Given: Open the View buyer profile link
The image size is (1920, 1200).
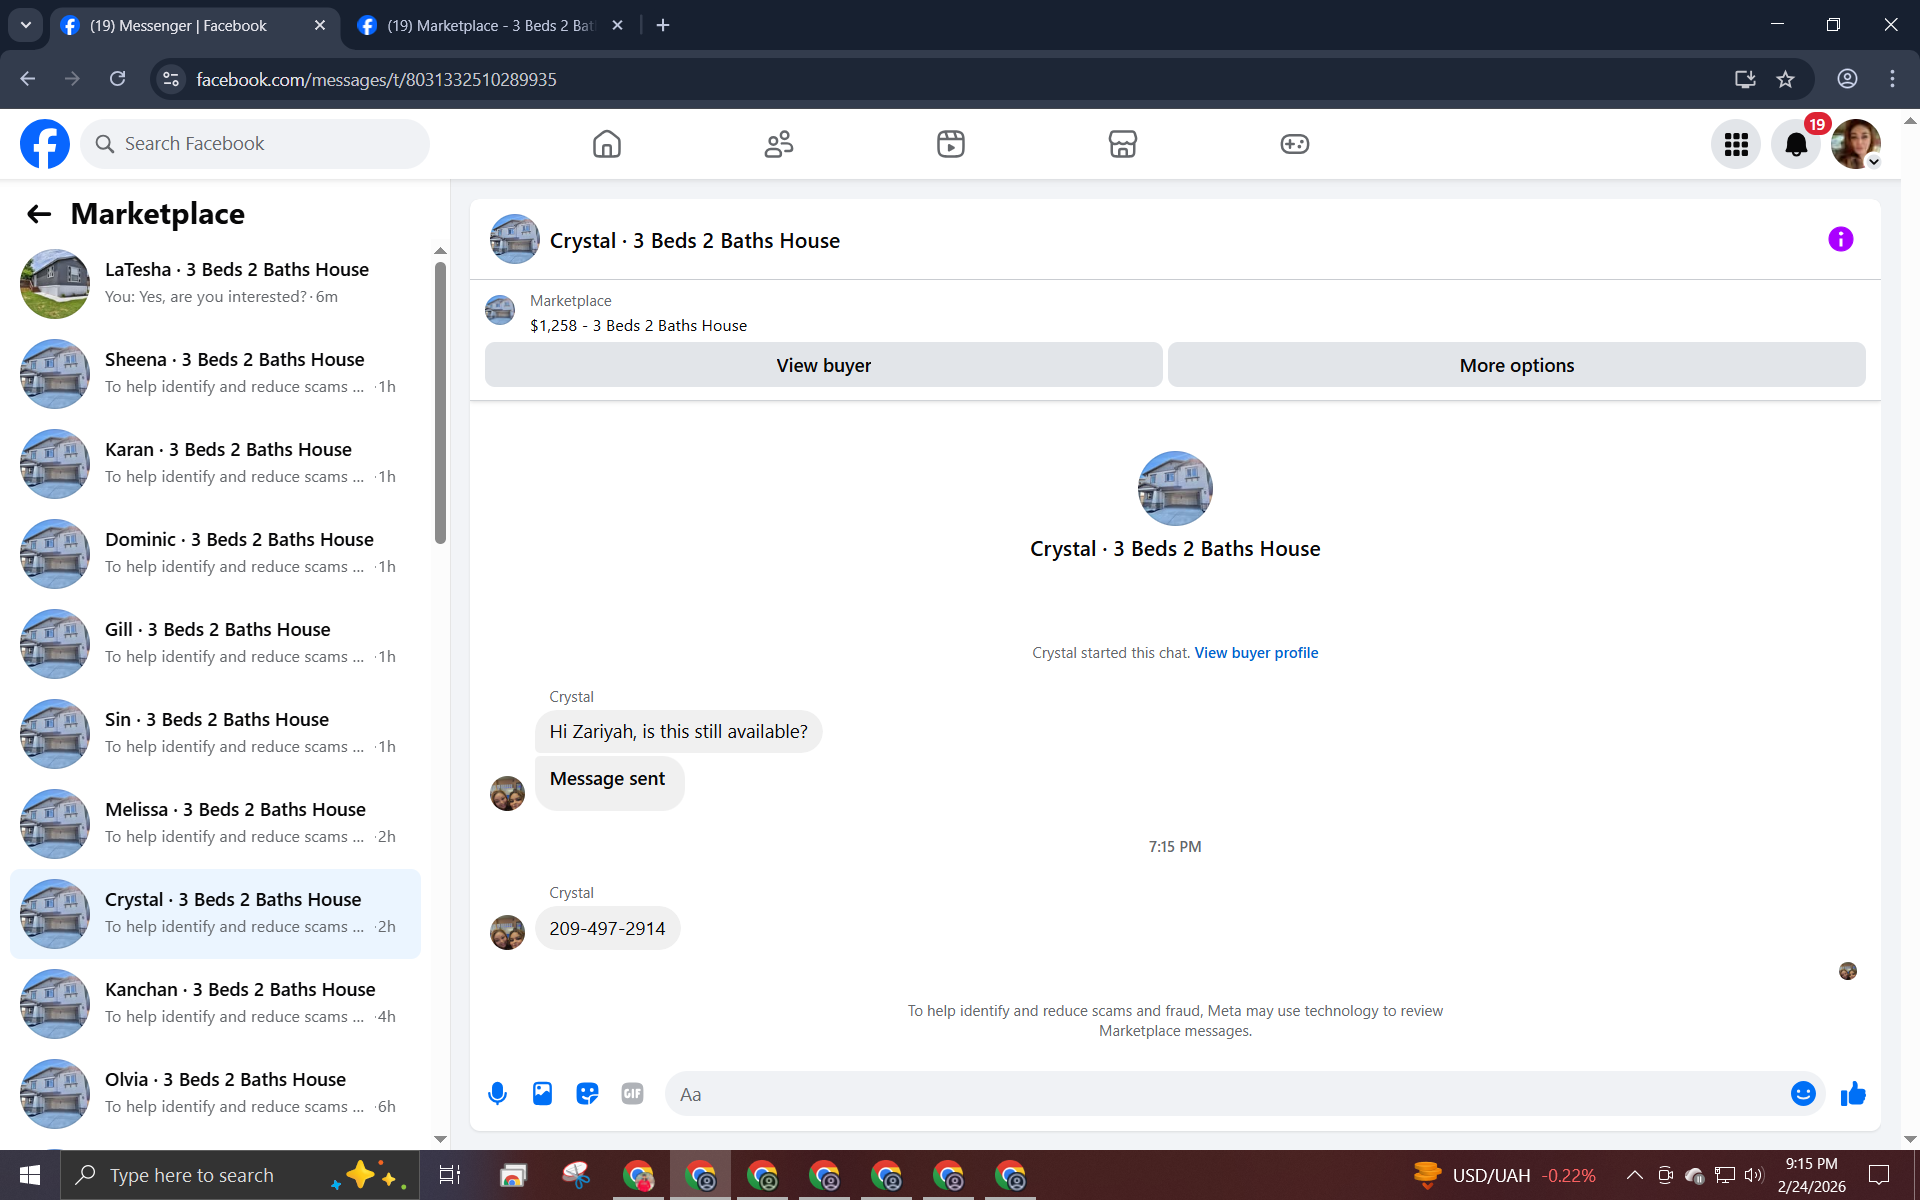Looking at the screenshot, I should 1256,653.
